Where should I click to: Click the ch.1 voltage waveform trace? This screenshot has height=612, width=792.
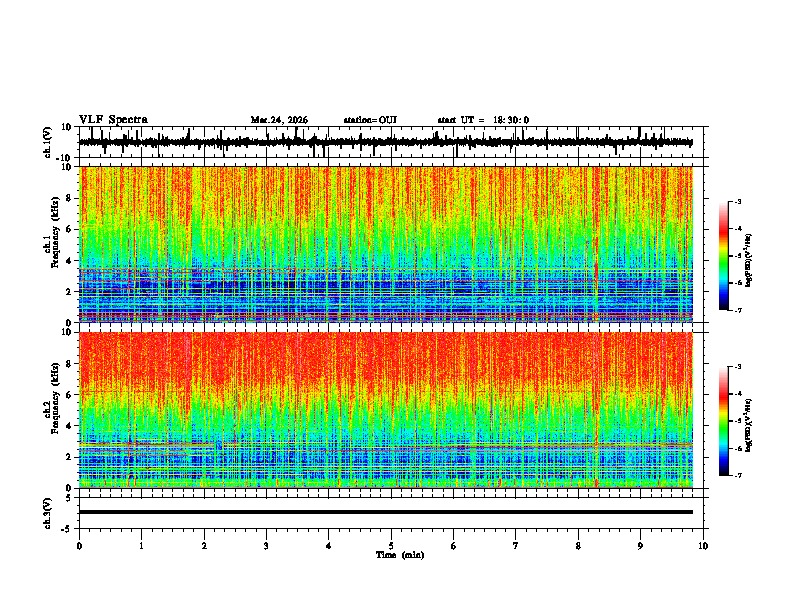coord(385,142)
